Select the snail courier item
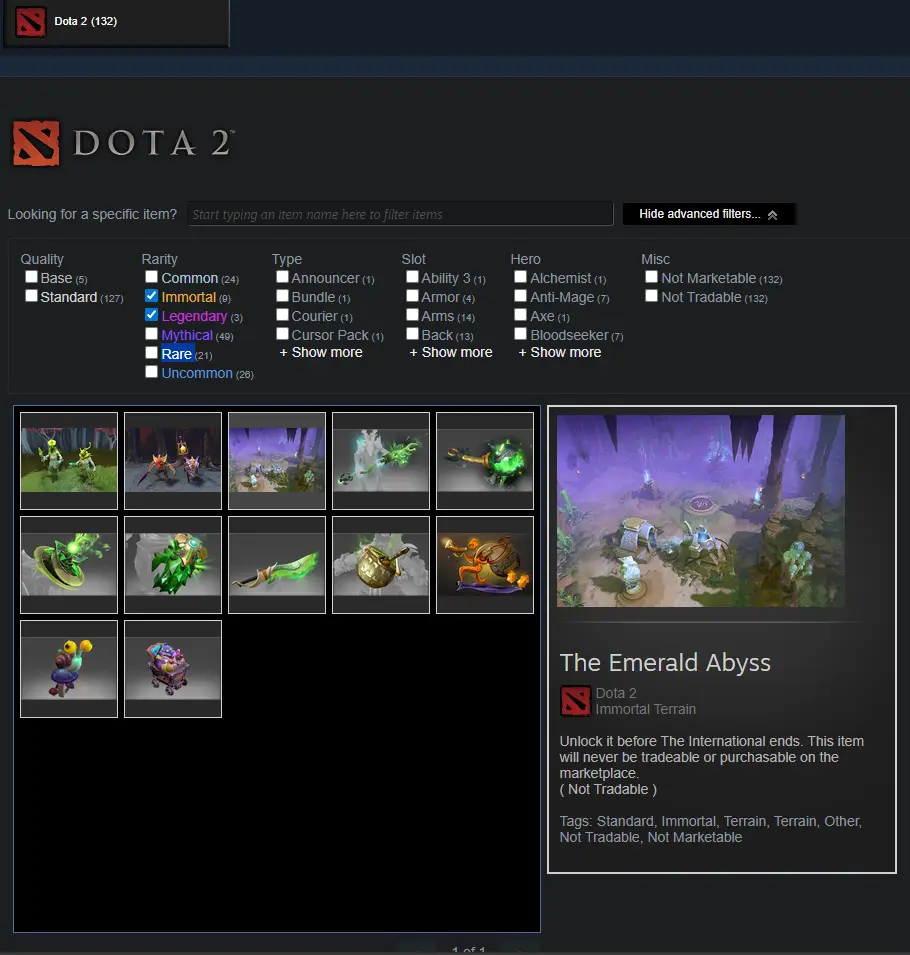Viewport: 910px width, 955px height. click(69, 669)
